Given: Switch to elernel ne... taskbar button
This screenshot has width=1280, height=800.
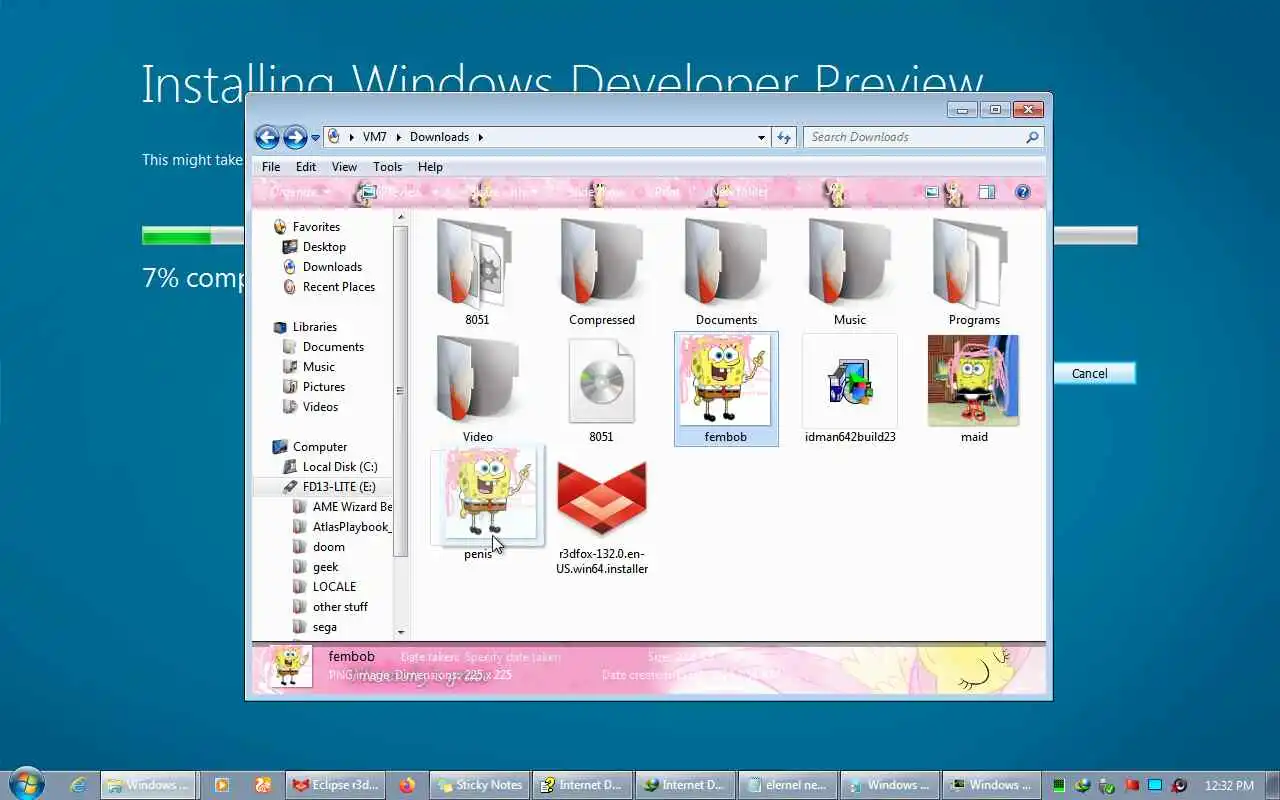Looking at the screenshot, I should (787, 785).
